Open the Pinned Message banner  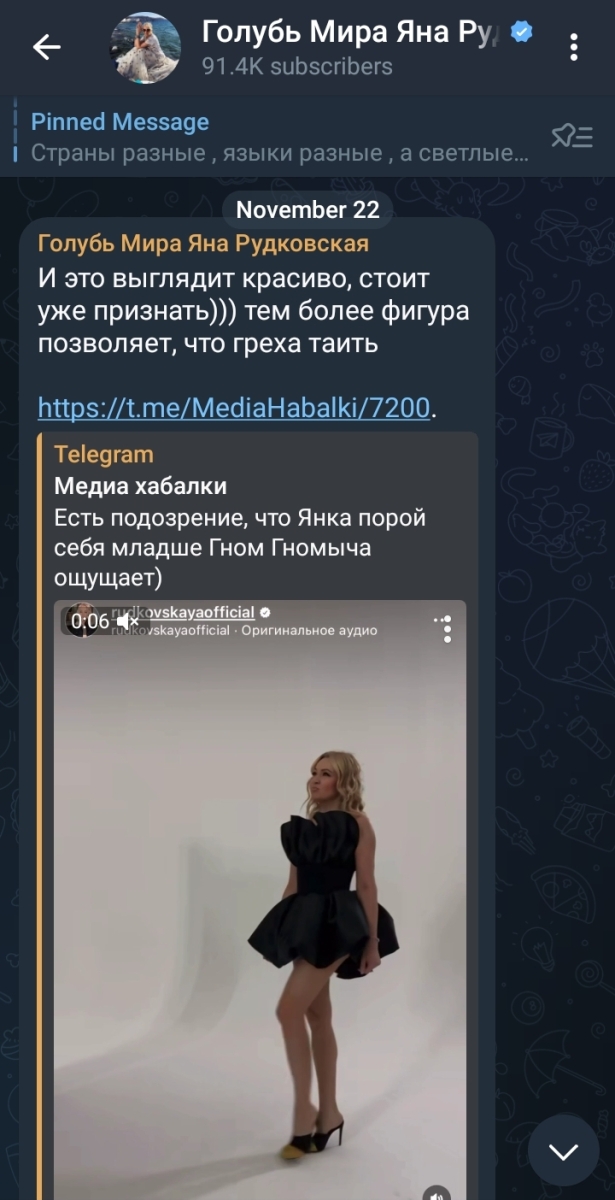click(x=280, y=137)
